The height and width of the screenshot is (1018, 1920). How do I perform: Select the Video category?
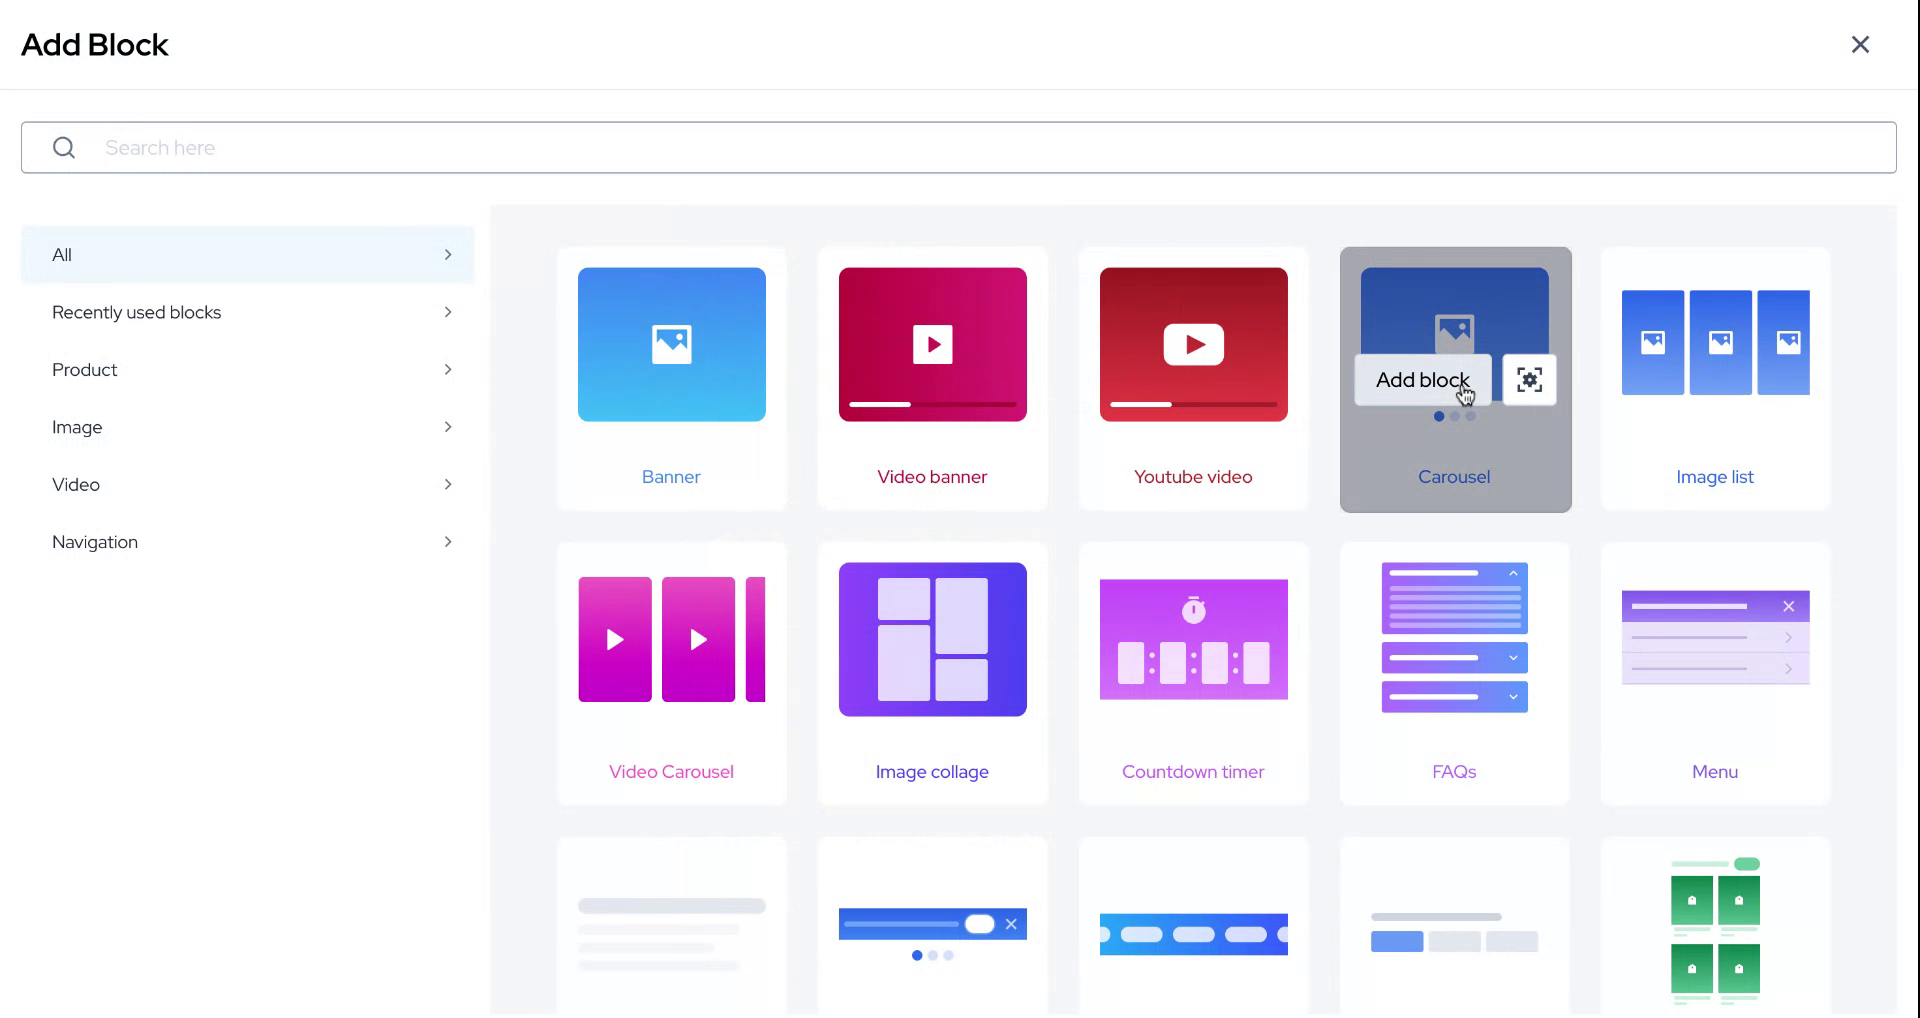click(x=248, y=484)
